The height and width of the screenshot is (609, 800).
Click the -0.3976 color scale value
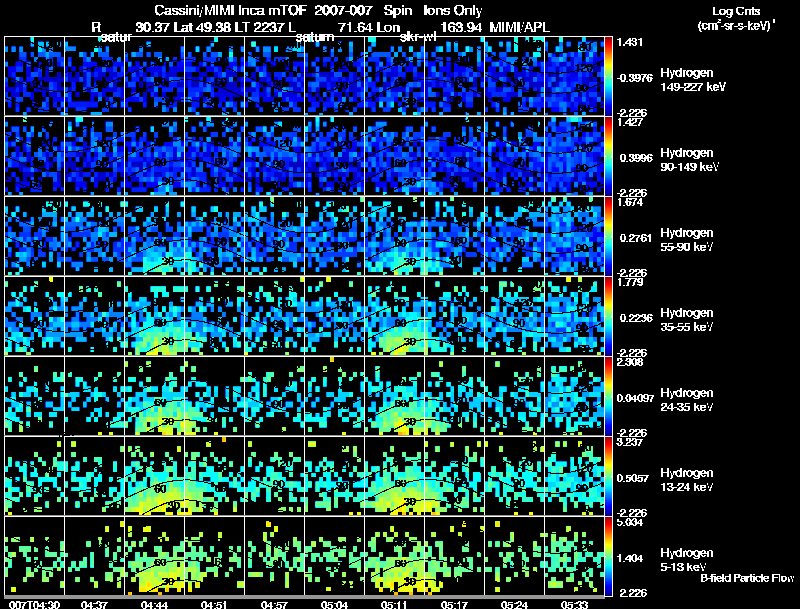635,78
